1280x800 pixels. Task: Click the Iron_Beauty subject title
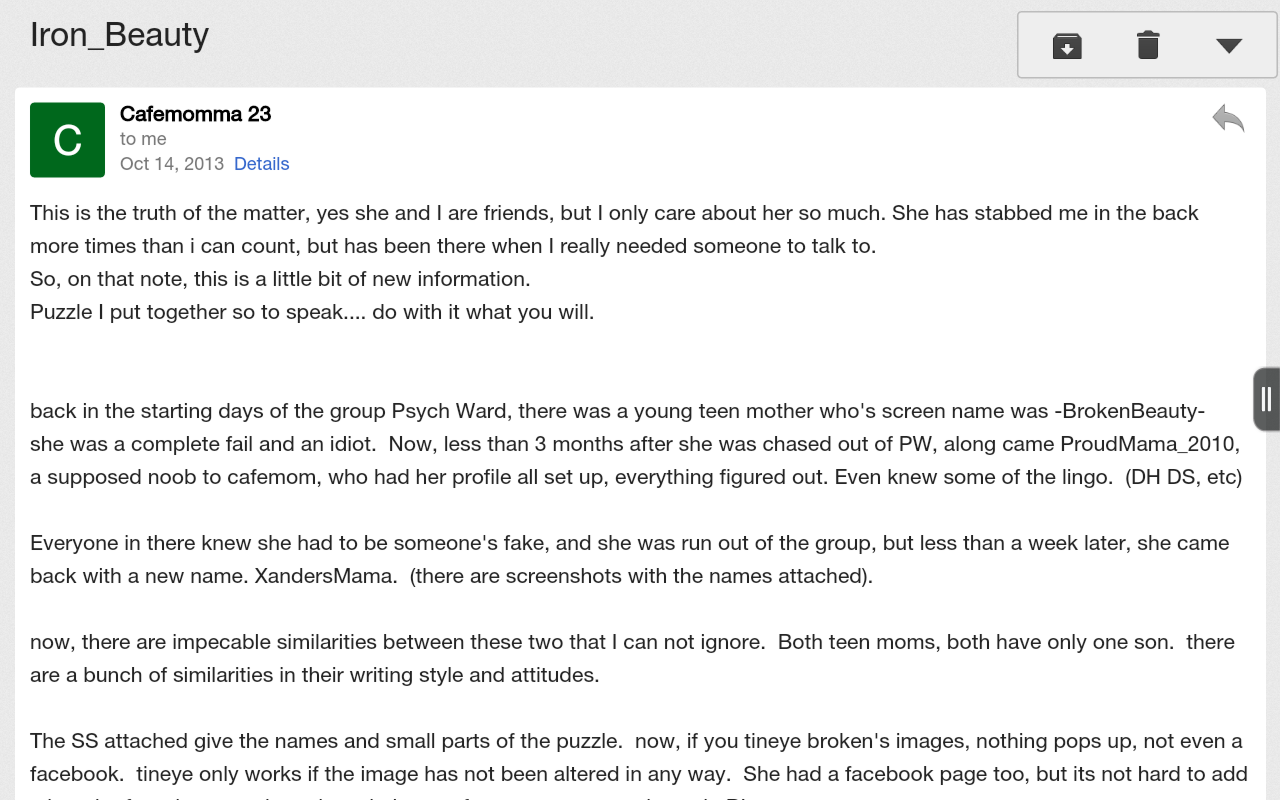119,34
